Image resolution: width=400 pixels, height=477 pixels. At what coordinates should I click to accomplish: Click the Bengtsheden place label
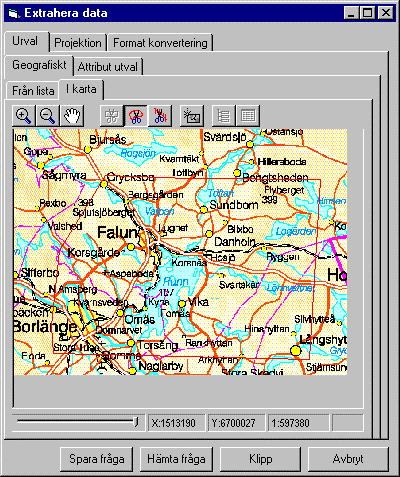coord(275,178)
